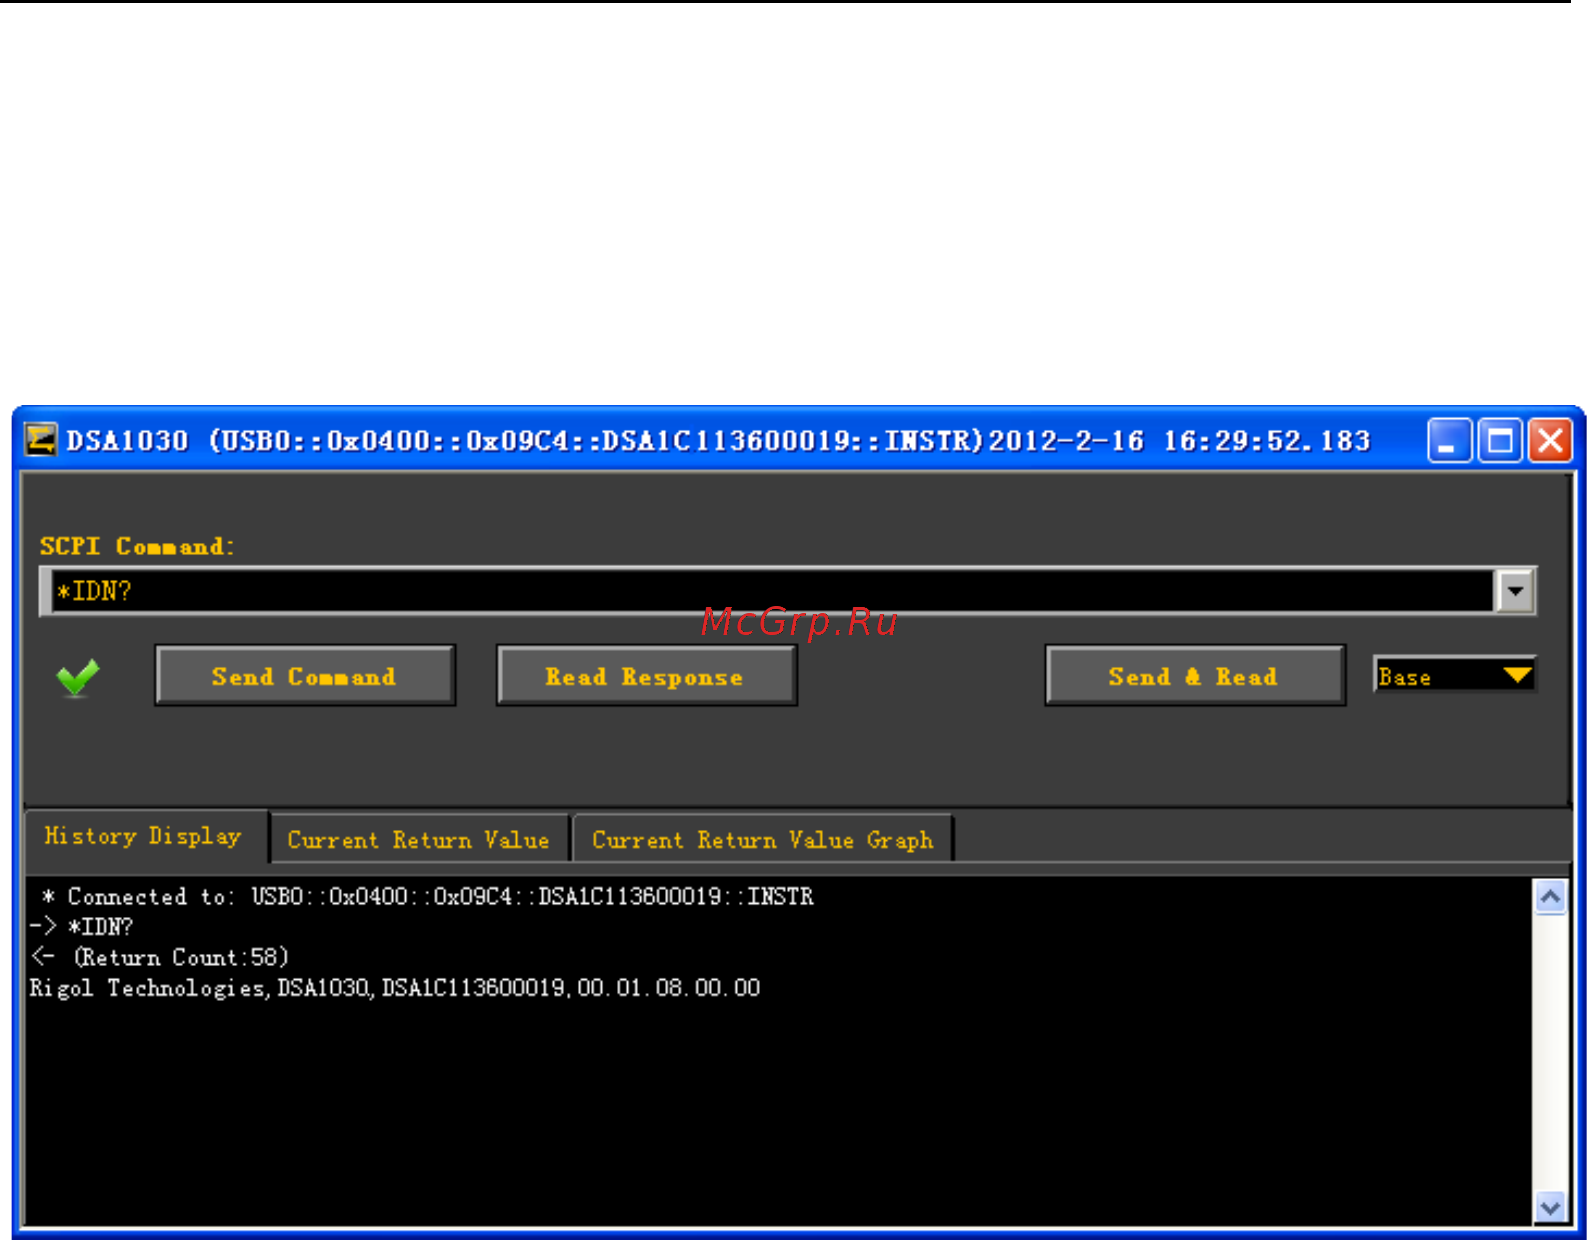1587x1240 pixels.
Task: Select the Current Return Value Graph tab
Action: click(x=762, y=839)
